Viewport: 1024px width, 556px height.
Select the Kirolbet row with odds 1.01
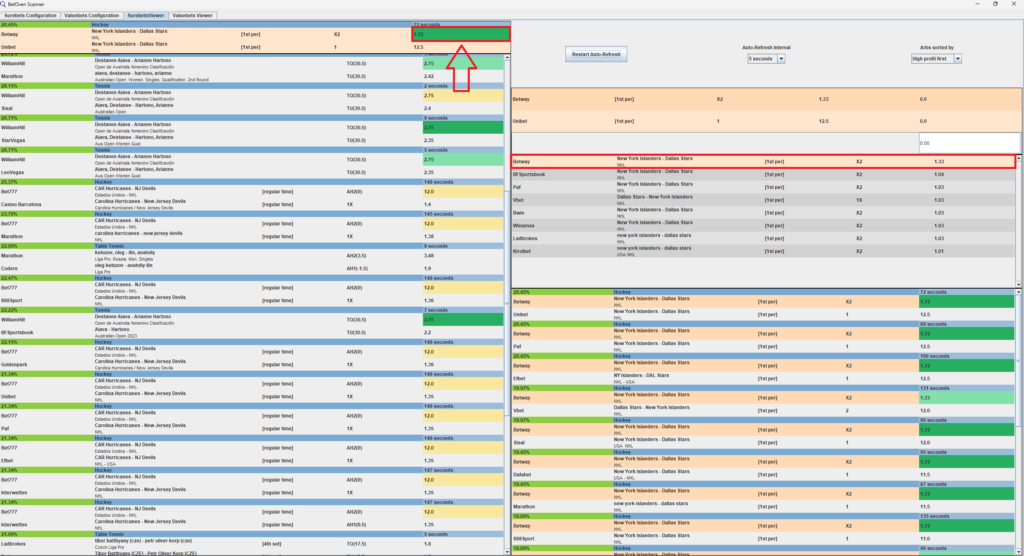763,251
